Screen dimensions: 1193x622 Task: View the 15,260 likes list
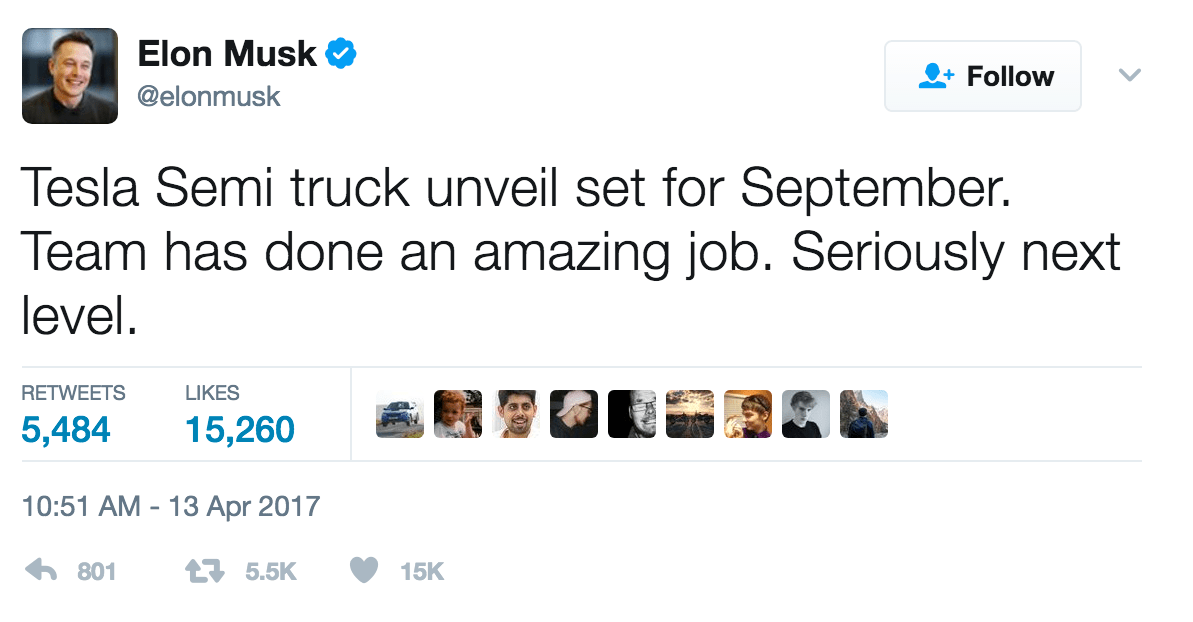click(x=240, y=430)
